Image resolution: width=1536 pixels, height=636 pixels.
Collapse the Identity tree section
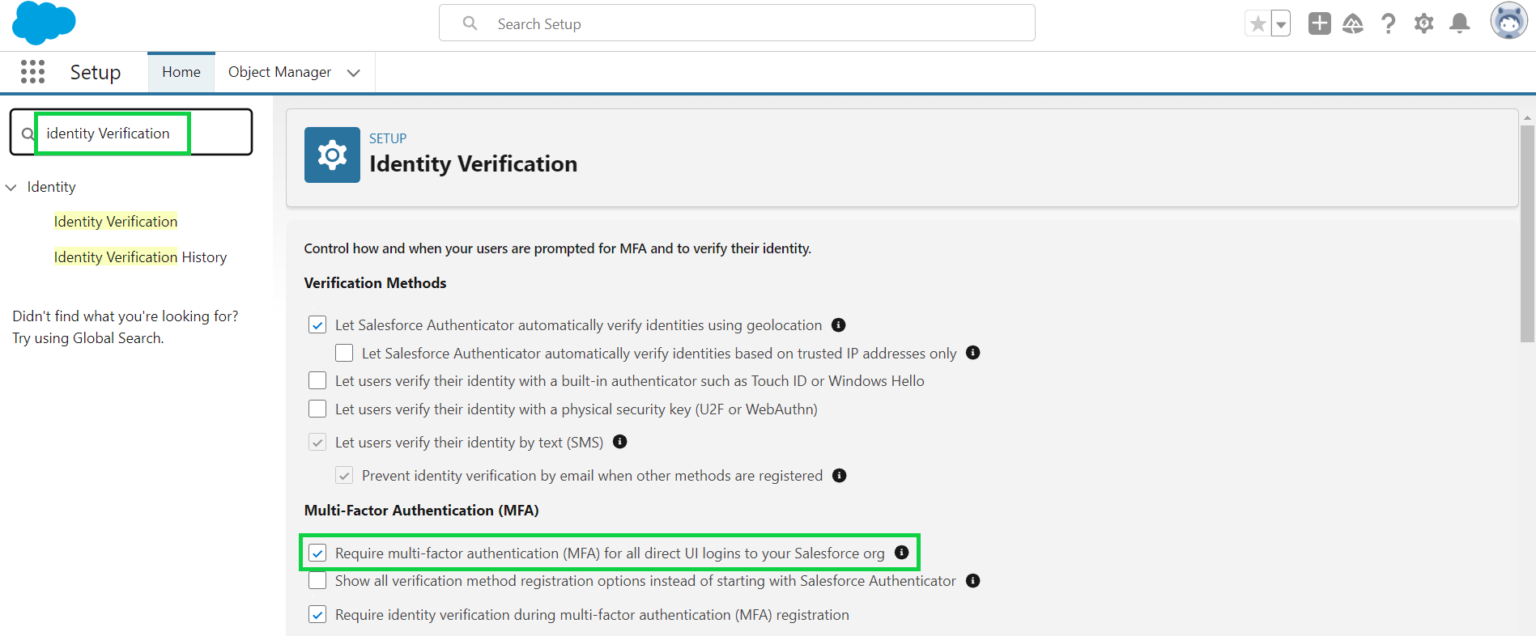click(x=11, y=187)
